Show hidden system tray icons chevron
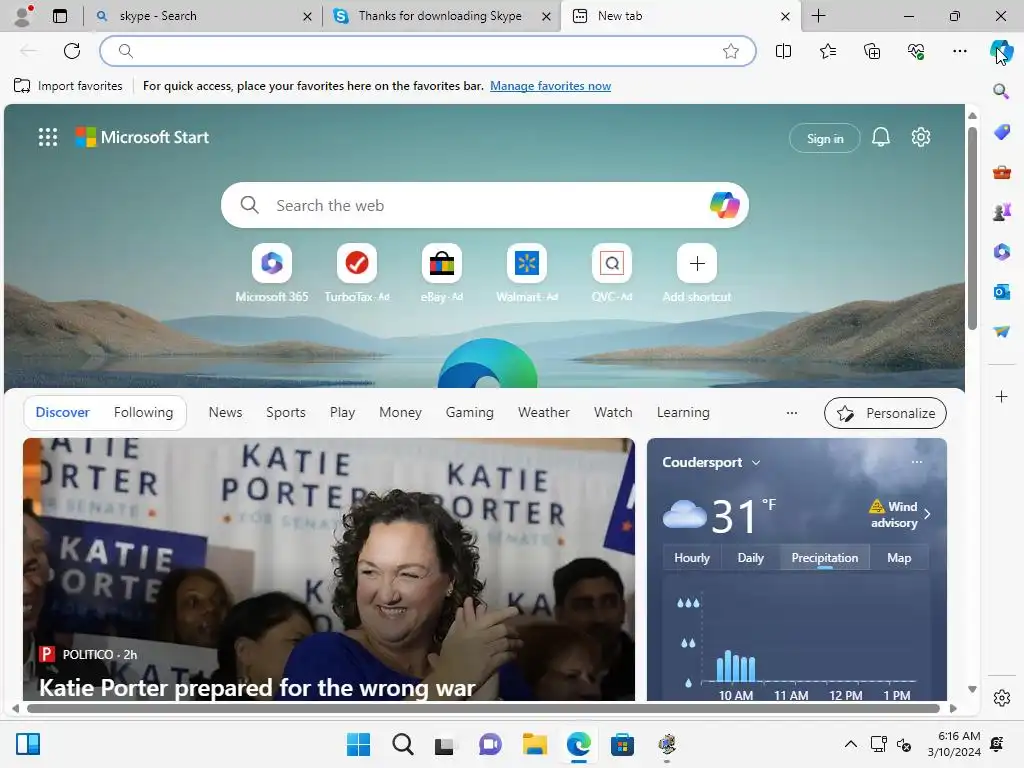 click(x=850, y=744)
